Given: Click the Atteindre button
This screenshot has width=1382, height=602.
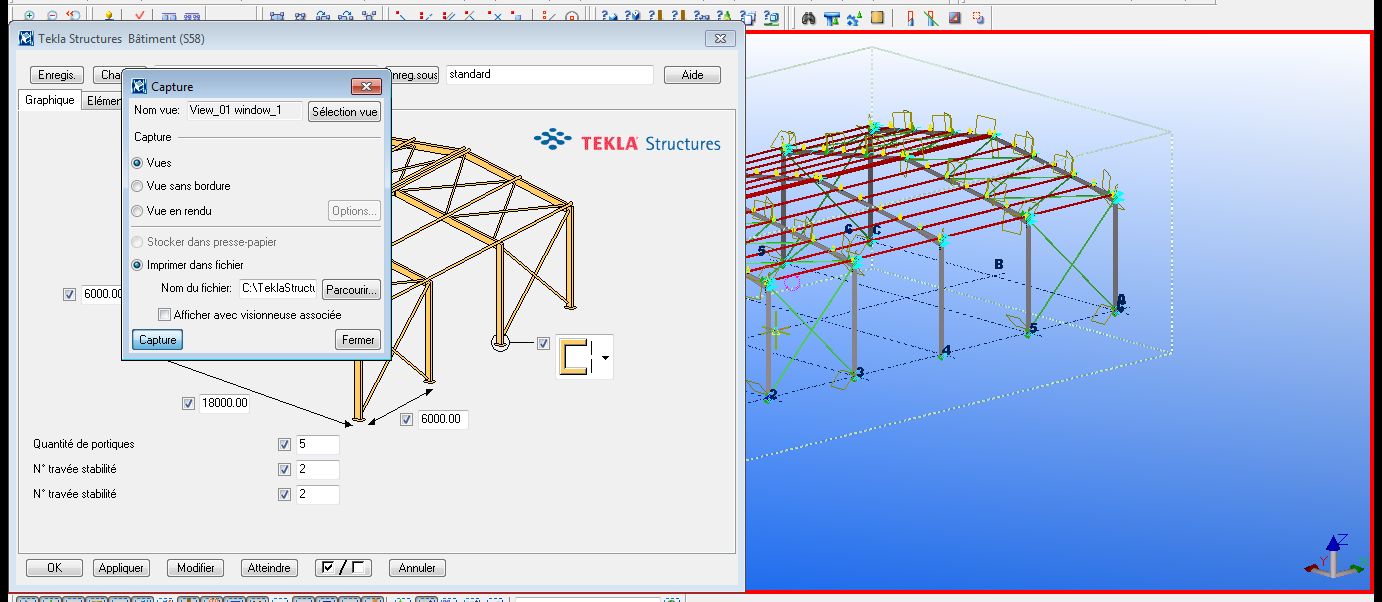Looking at the screenshot, I should coord(269,568).
